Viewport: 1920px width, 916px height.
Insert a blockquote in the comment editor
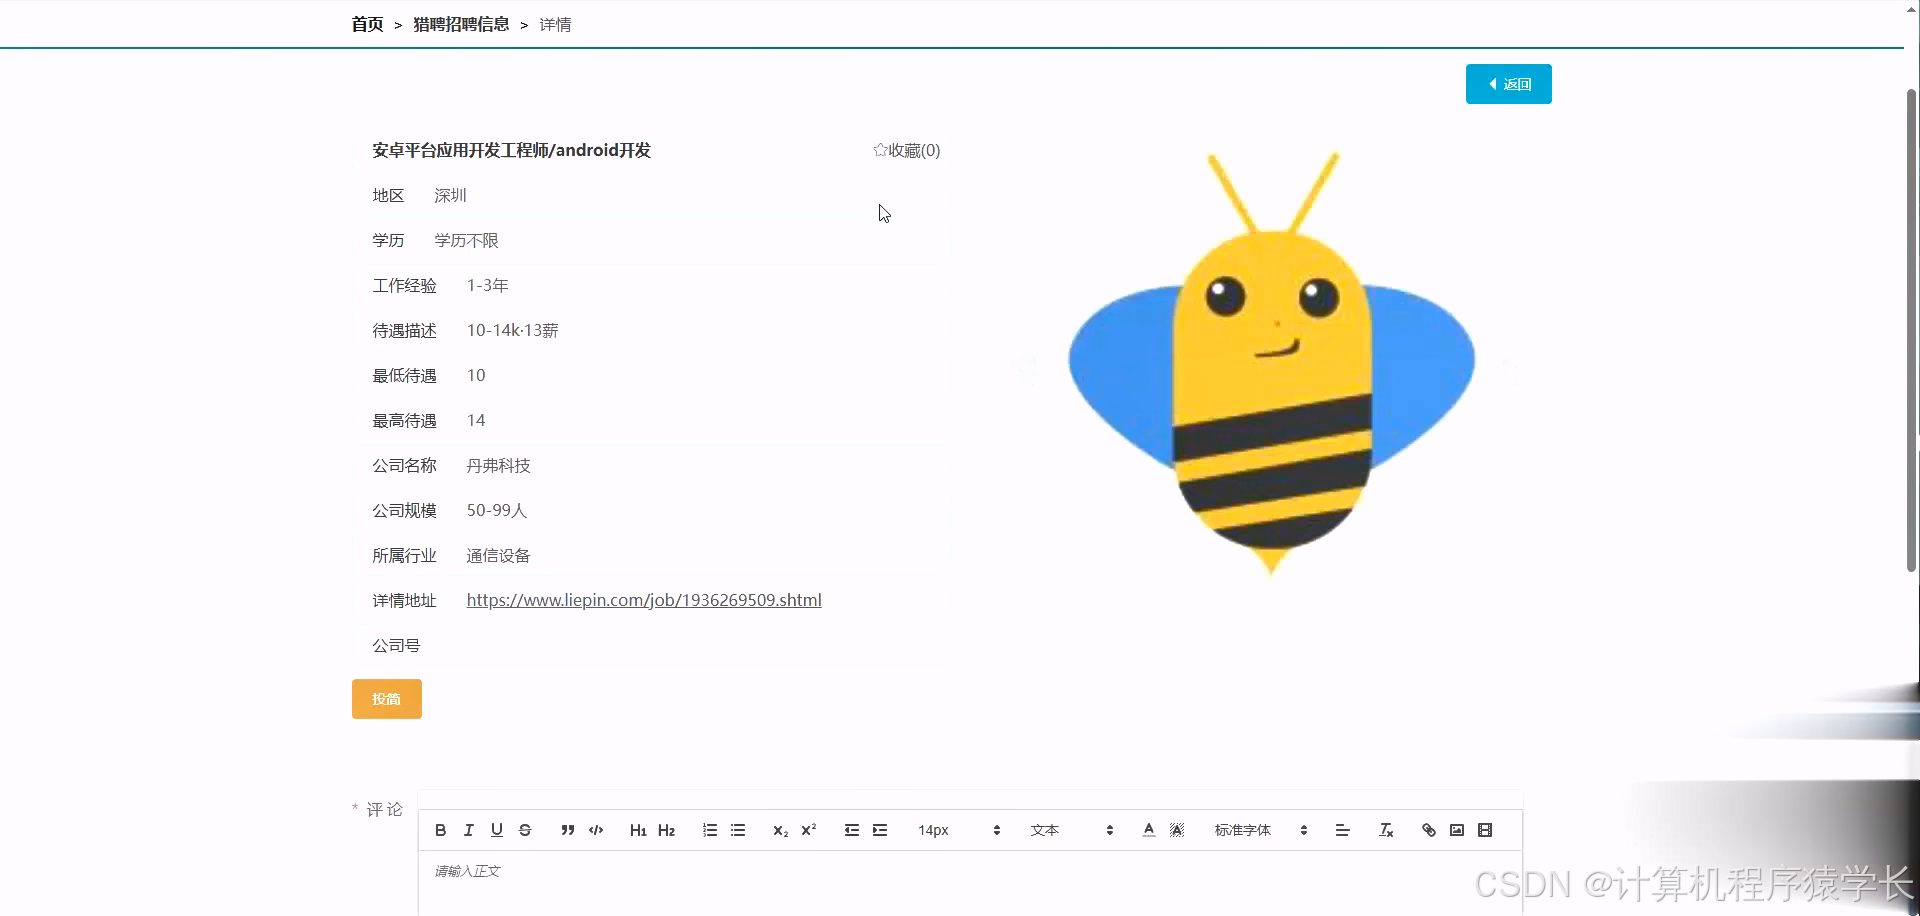click(x=567, y=830)
